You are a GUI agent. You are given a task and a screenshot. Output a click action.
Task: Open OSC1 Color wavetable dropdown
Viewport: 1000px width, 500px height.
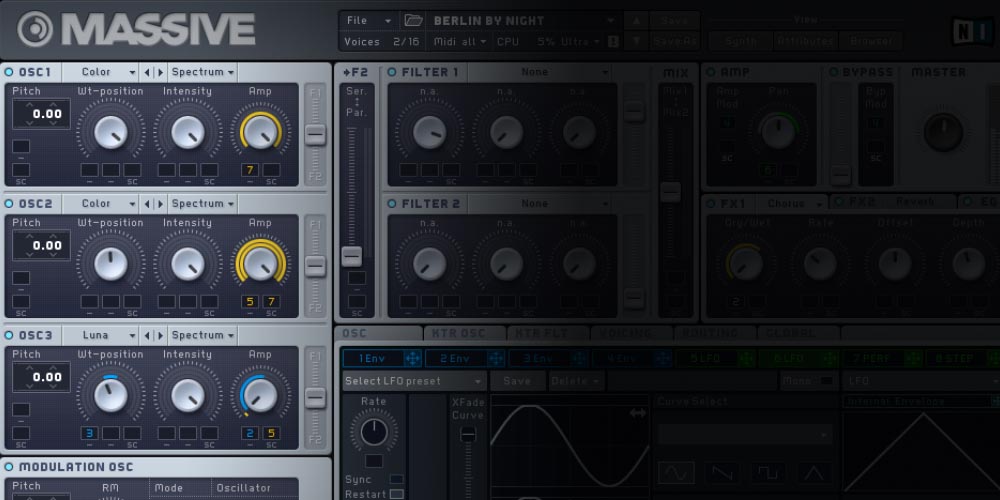[101, 72]
